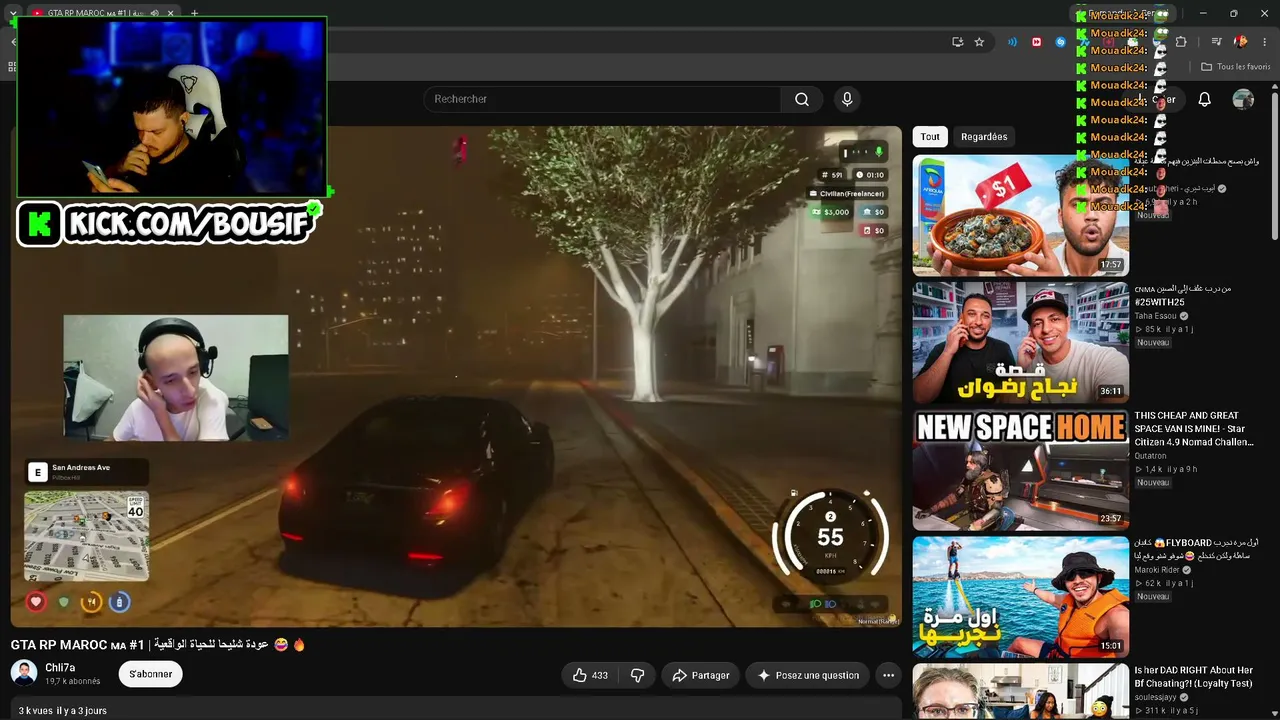Viewport: 1280px width, 720px height.
Task: Select the Tout filter chip
Action: tap(930, 137)
